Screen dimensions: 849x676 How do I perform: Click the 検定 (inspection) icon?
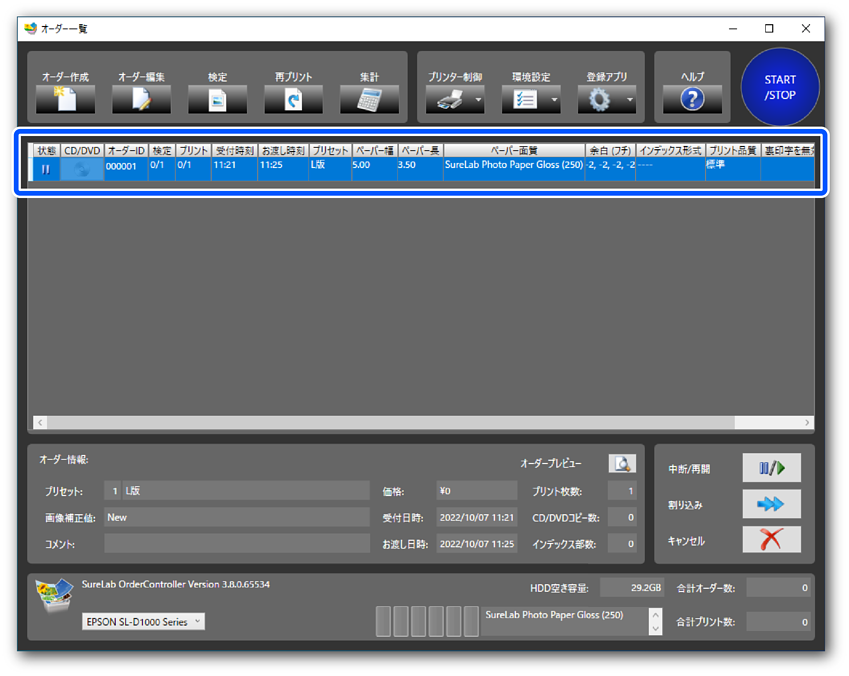(x=217, y=99)
